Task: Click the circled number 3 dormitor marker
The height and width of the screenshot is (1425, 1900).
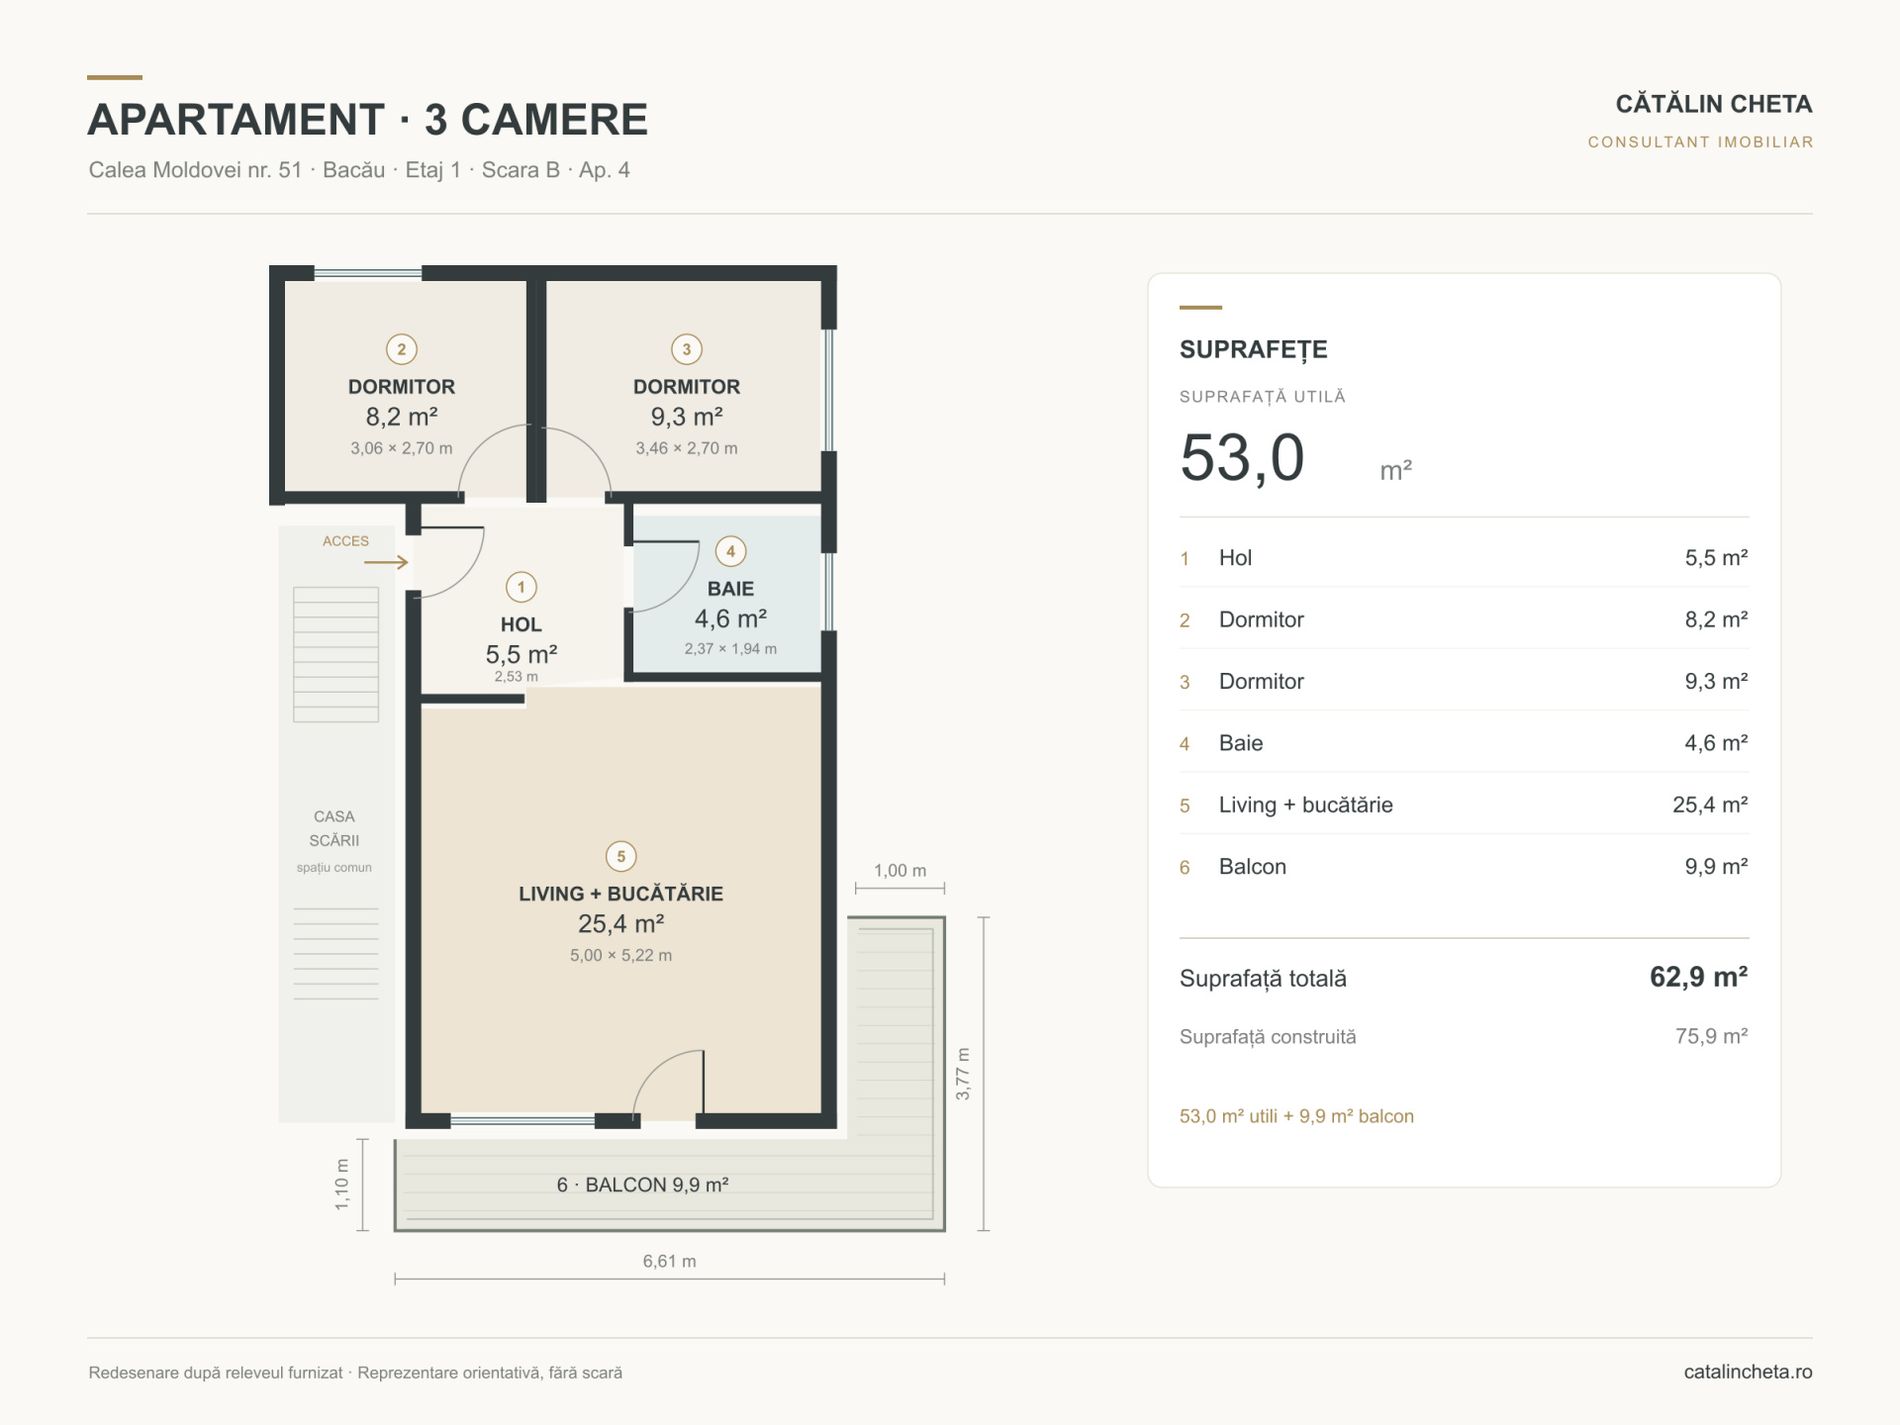Action: tap(686, 349)
